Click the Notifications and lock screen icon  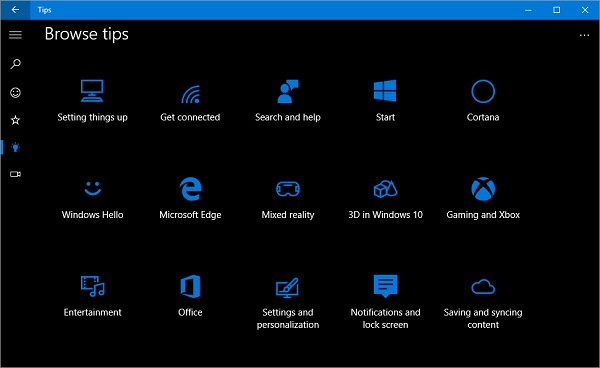click(x=385, y=286)
